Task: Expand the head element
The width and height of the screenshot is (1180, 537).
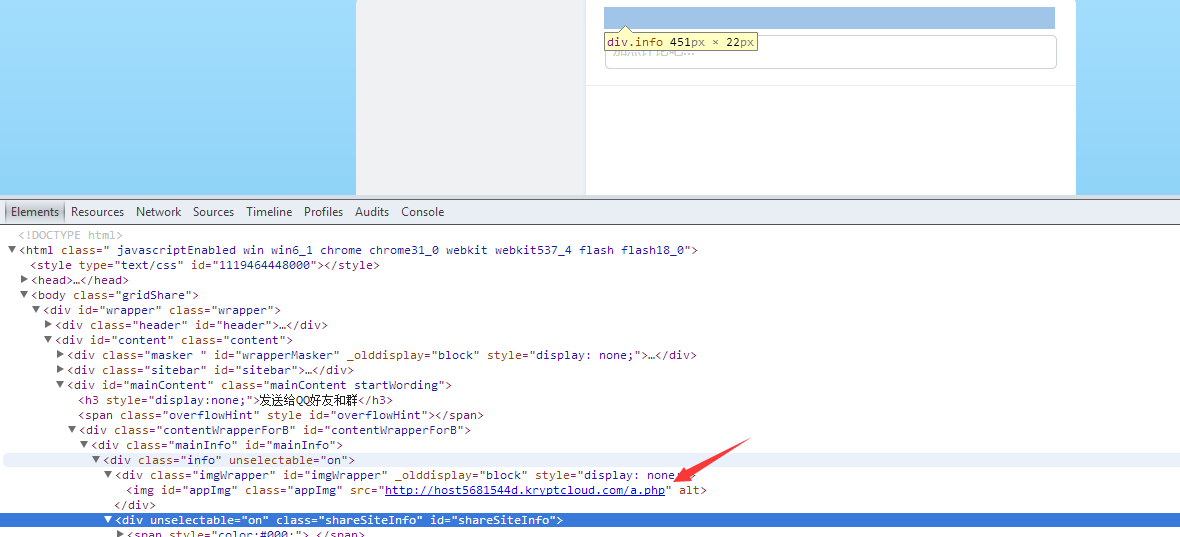Action: coord(24,280)
